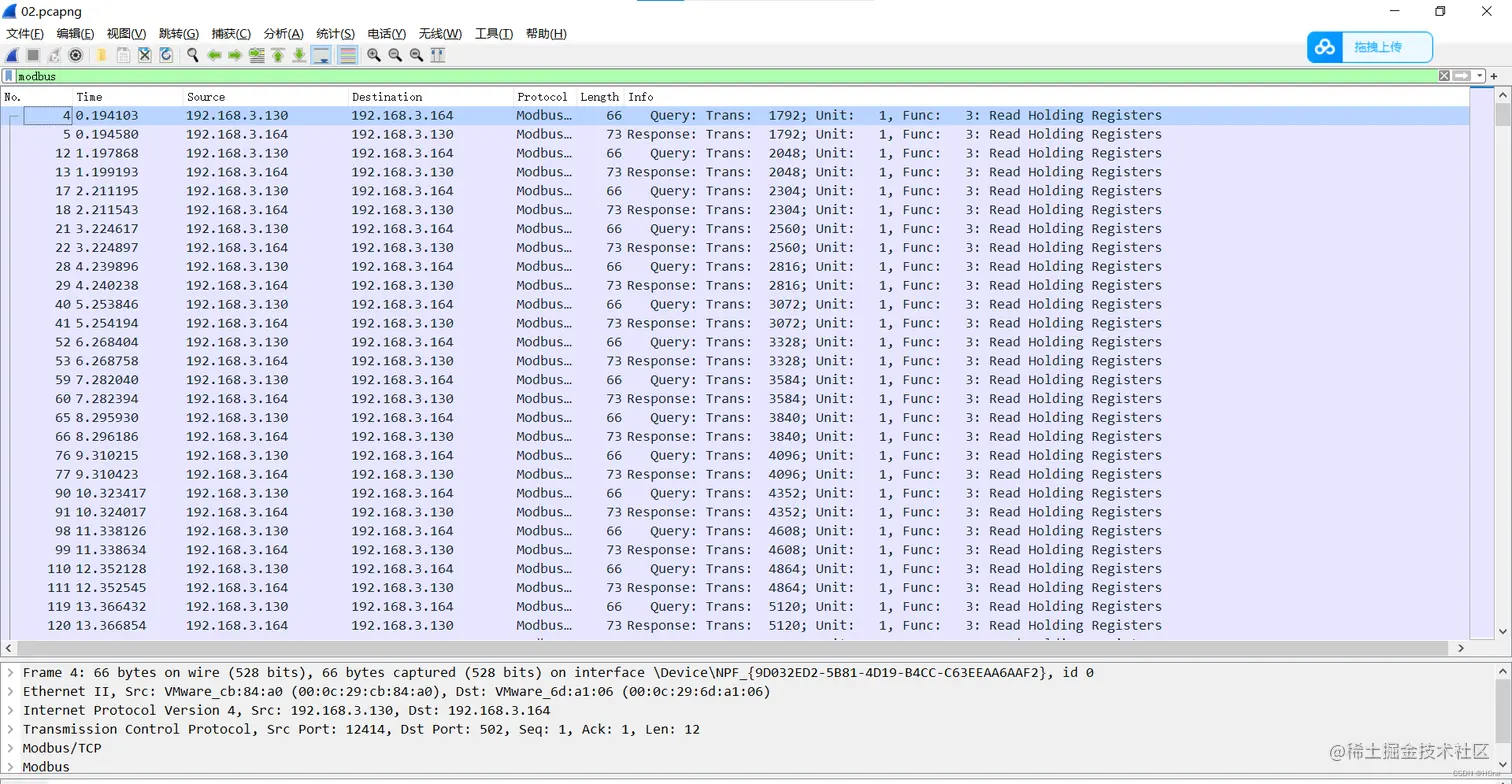Sort by the Length column header
The width and height of the screenshot is (1512, 784).
coord(600,97)
